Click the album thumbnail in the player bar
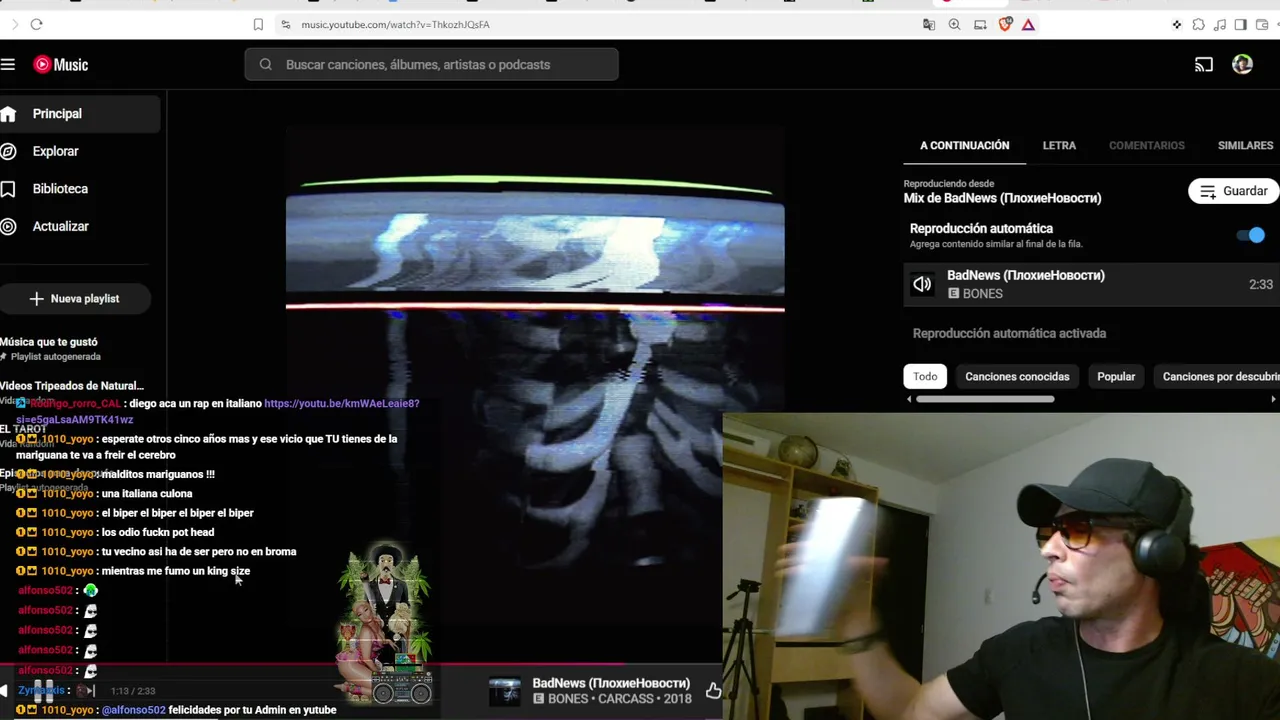 [x=505, y=691]
